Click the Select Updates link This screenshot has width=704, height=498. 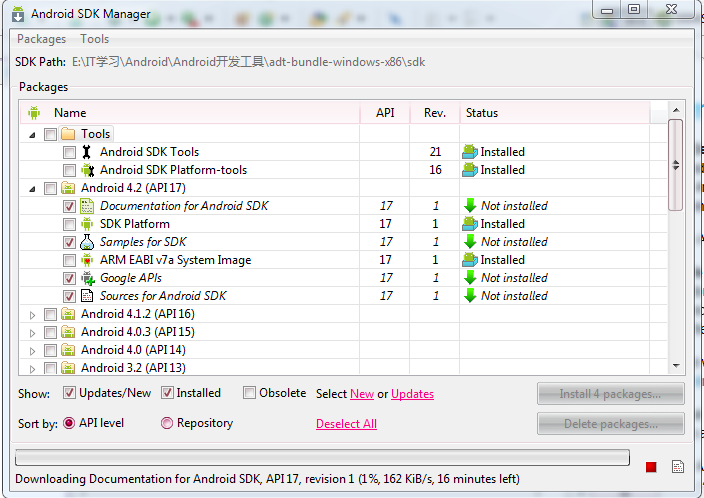click(x=412, y=394)
